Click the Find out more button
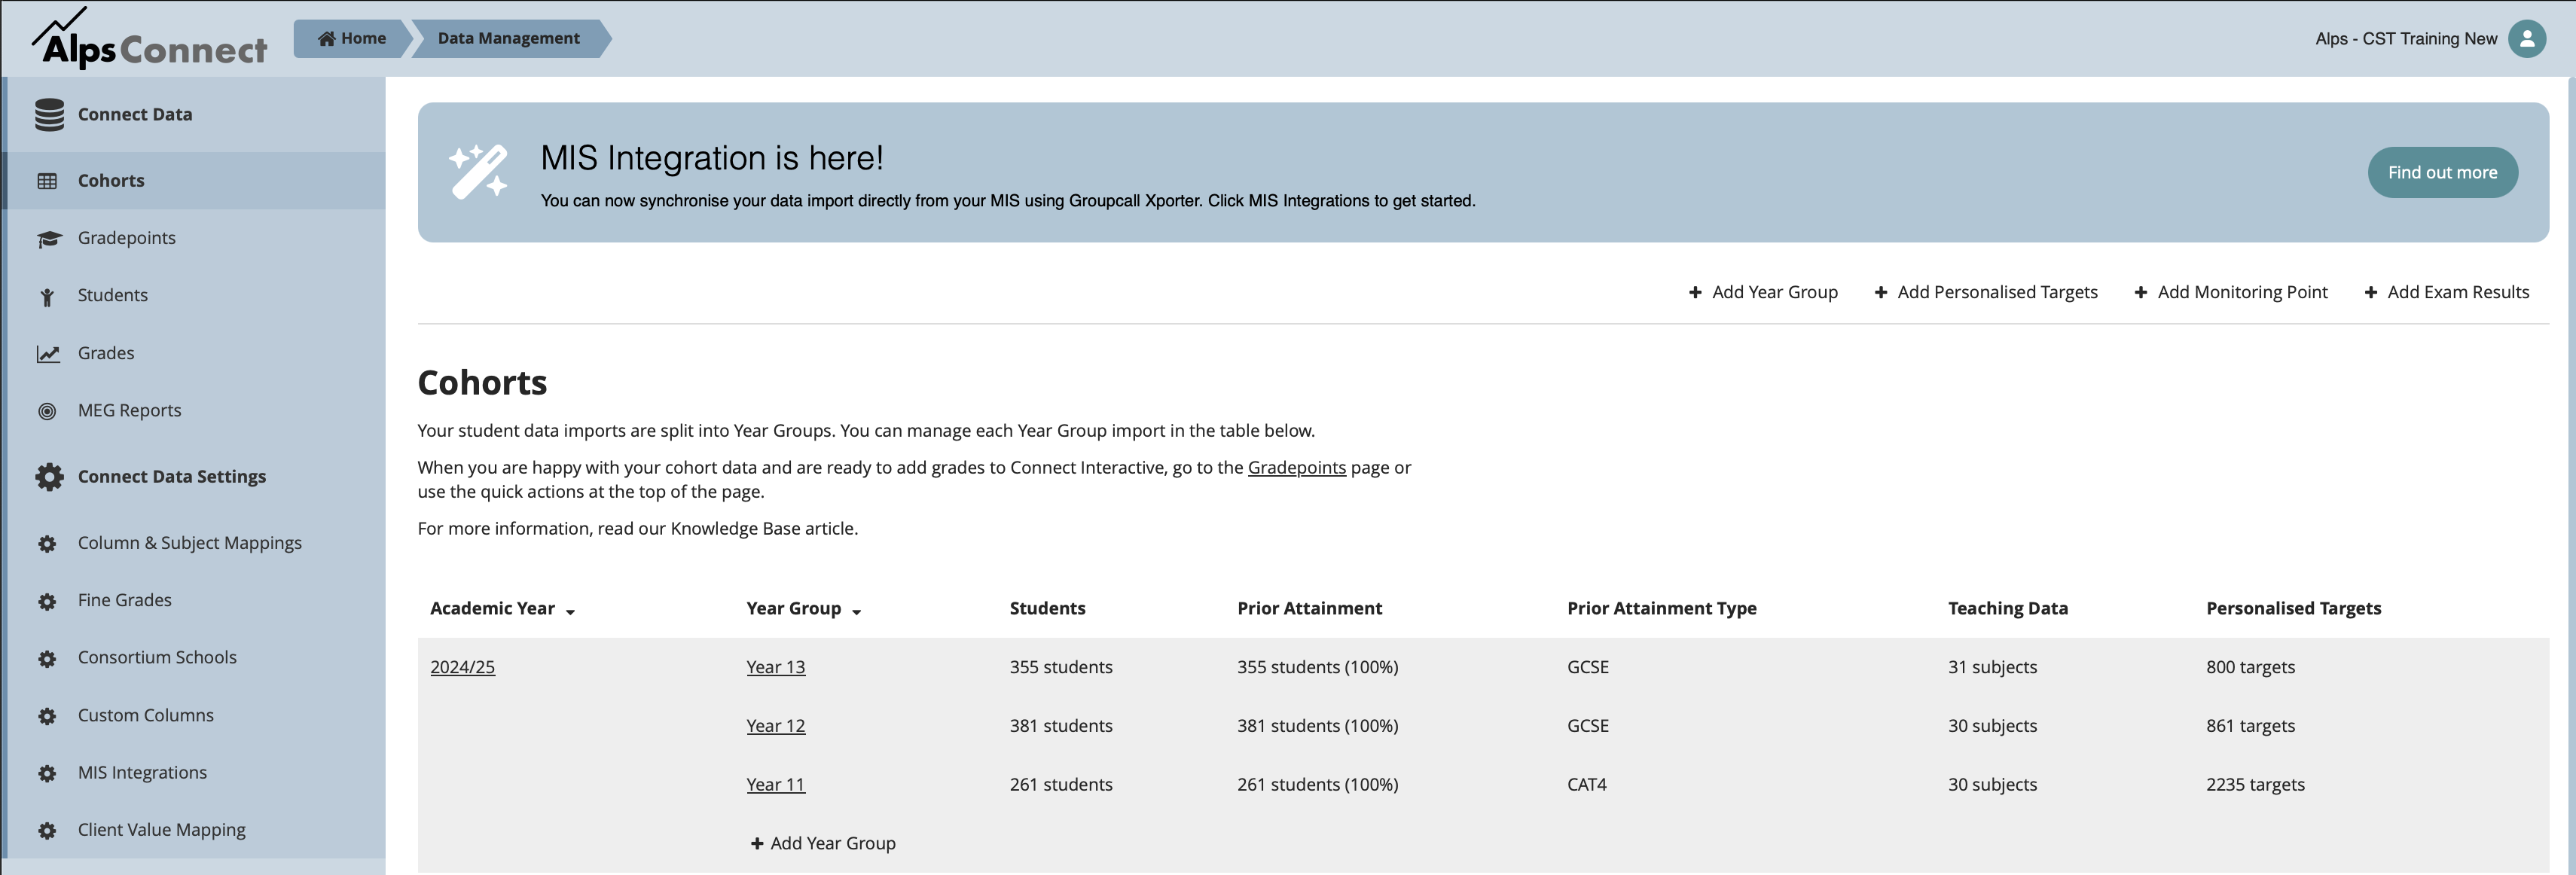The width and height of the screenshot is (2576, 875). 2442,172
